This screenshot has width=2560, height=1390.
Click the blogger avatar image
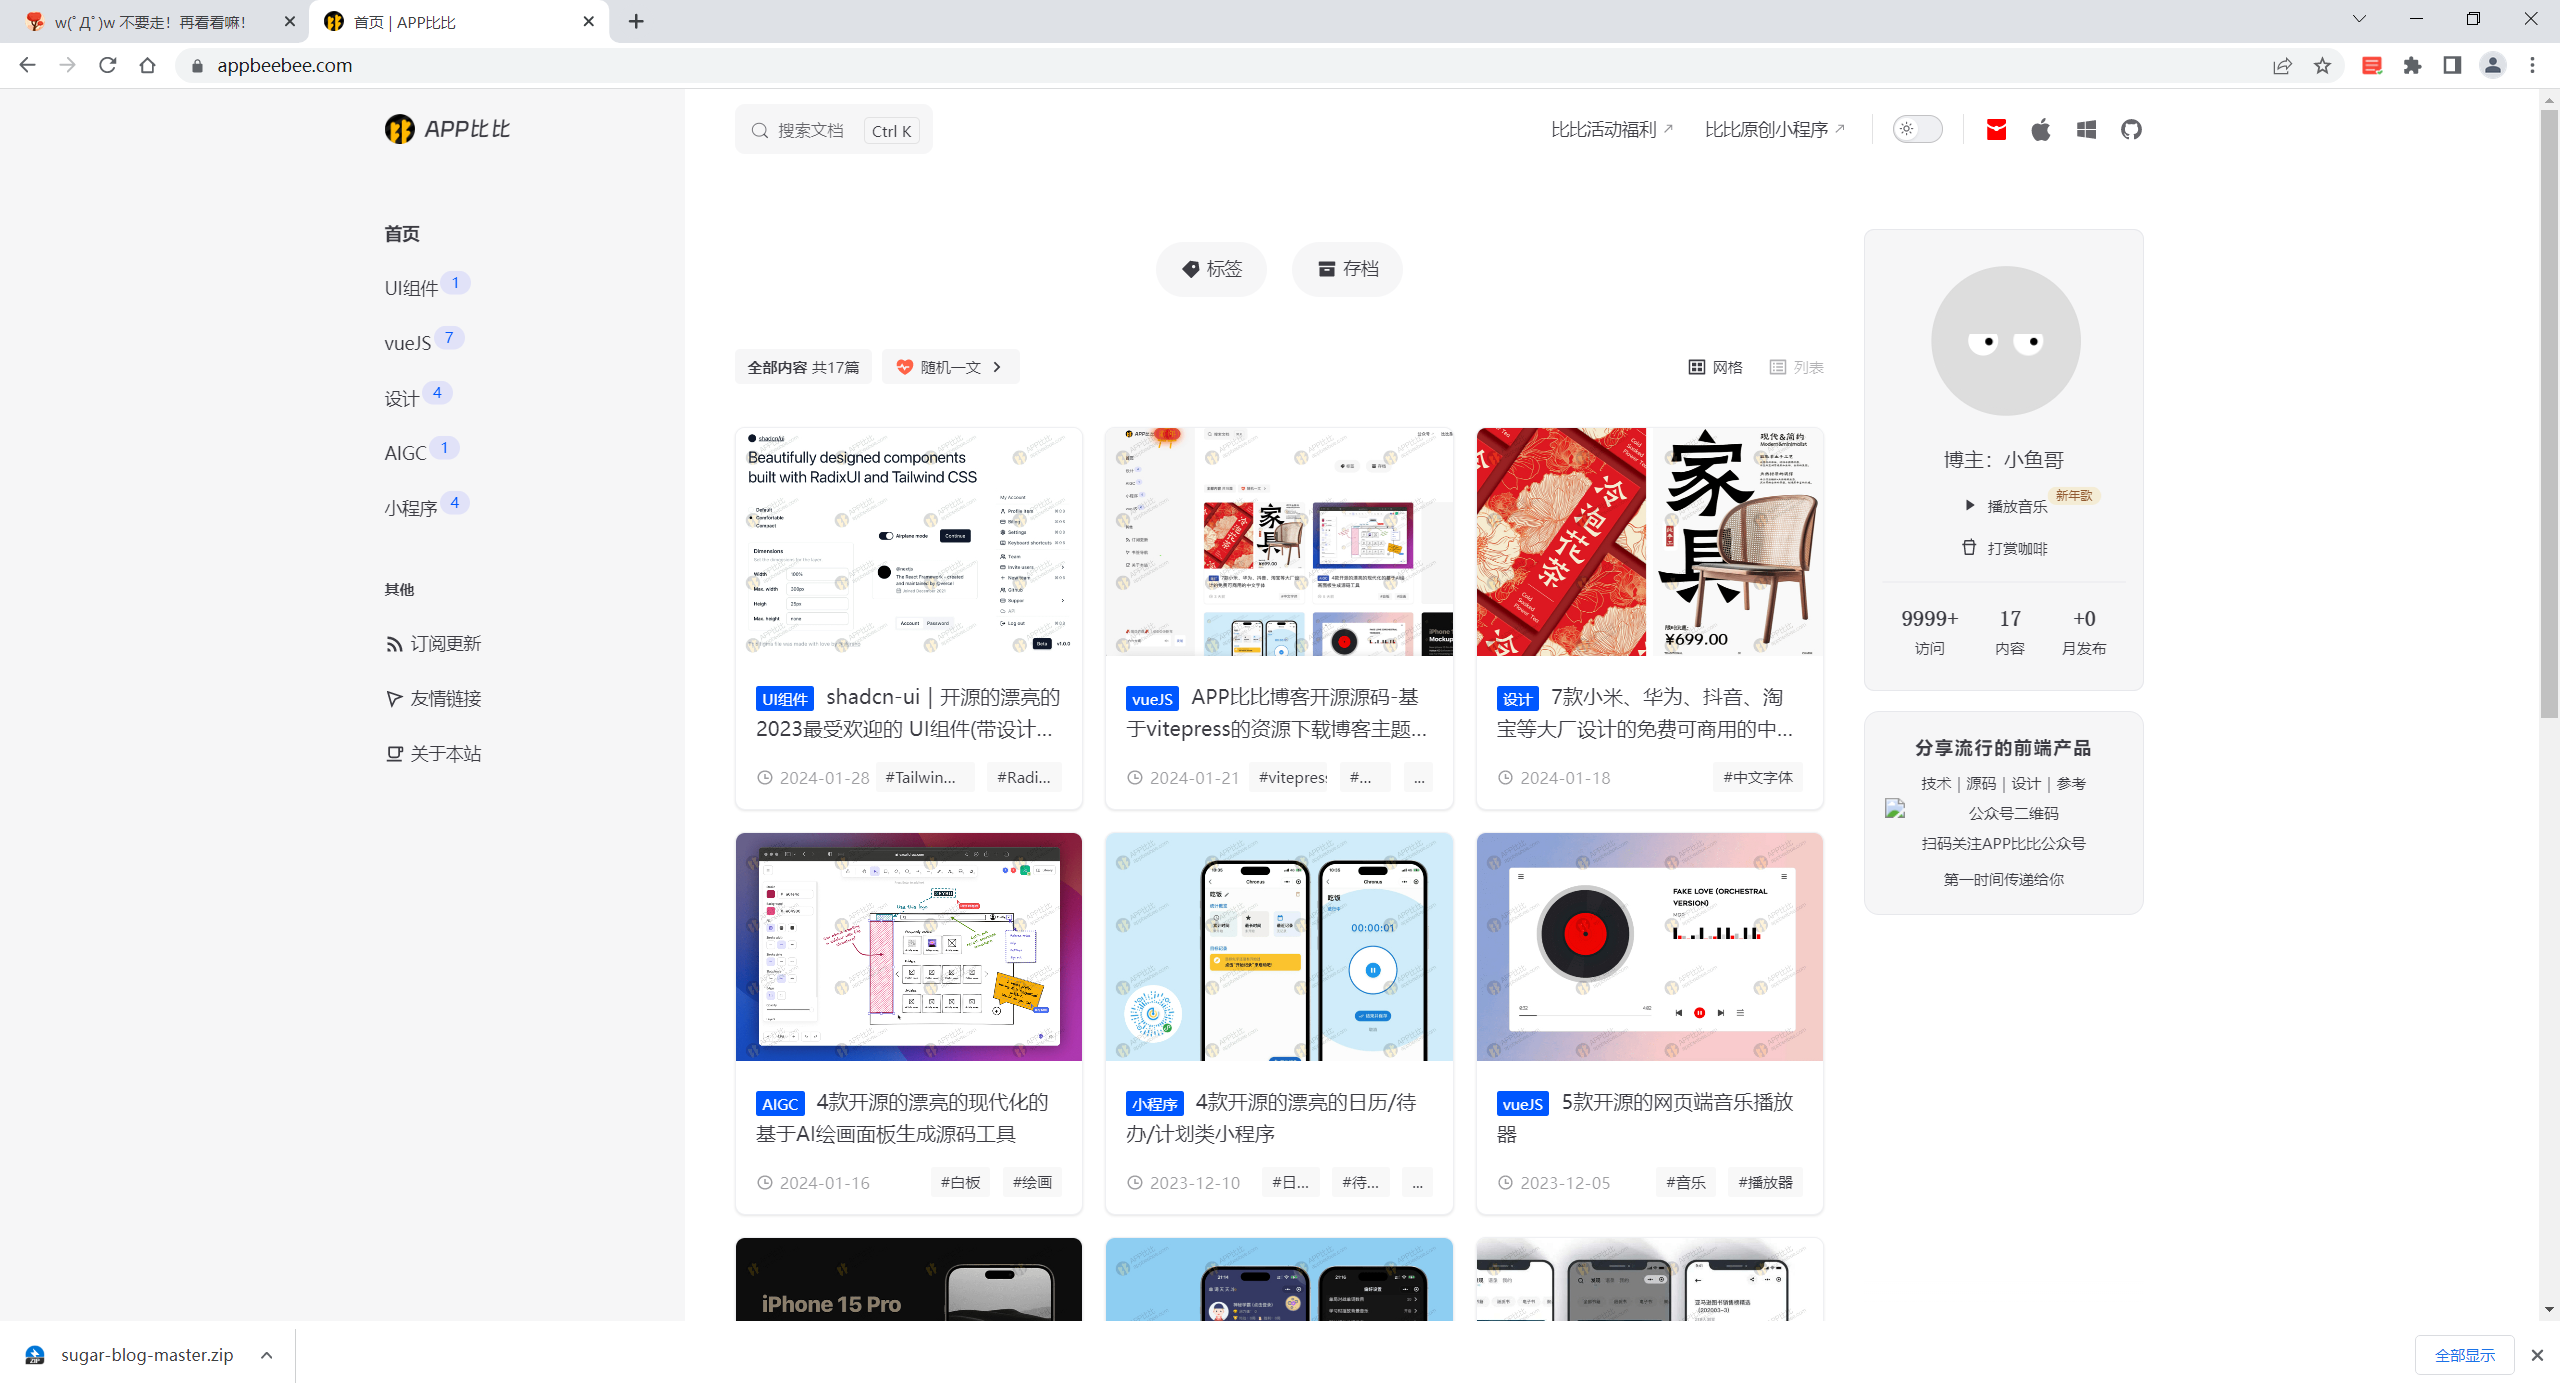2005,341
